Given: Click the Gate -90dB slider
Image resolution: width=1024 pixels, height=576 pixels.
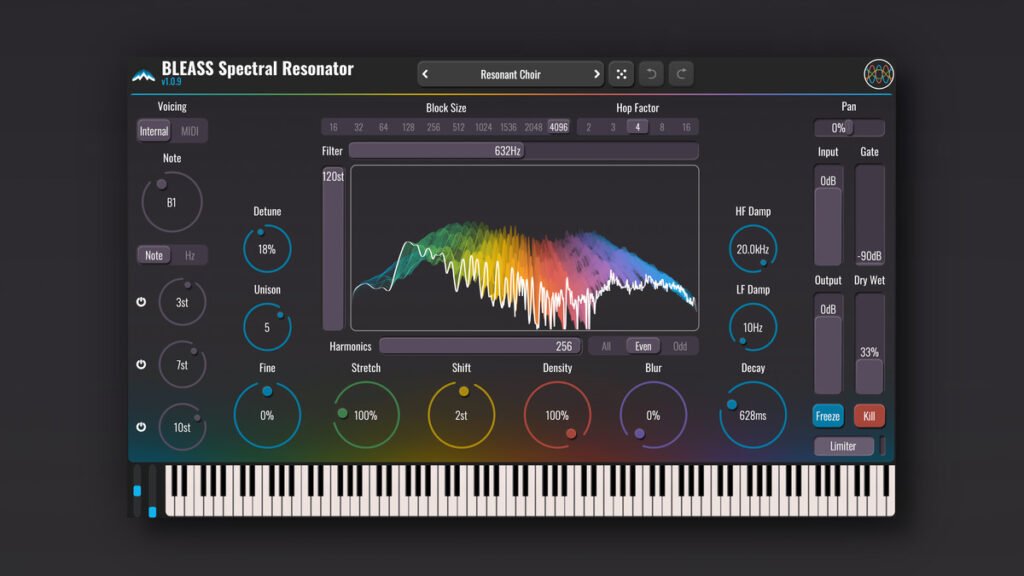Looking at the screenshot, I should [869, 216].
